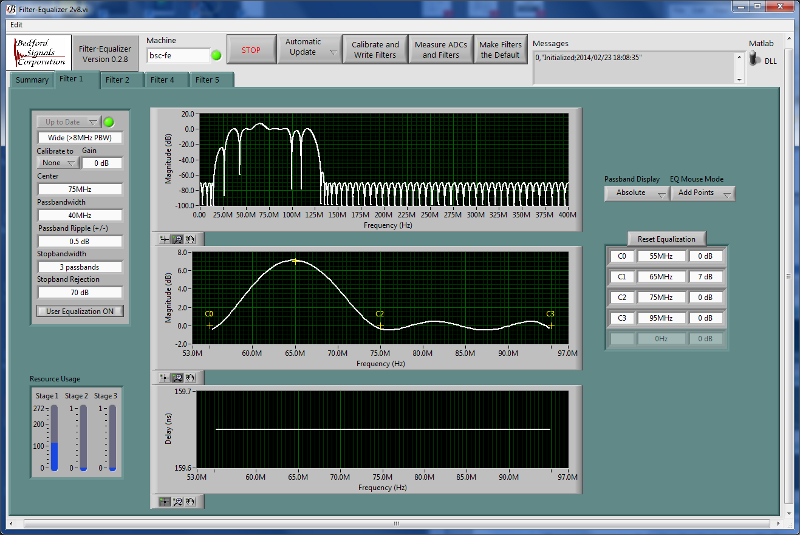Click the Gain 0 dB field

coord(102,163)
